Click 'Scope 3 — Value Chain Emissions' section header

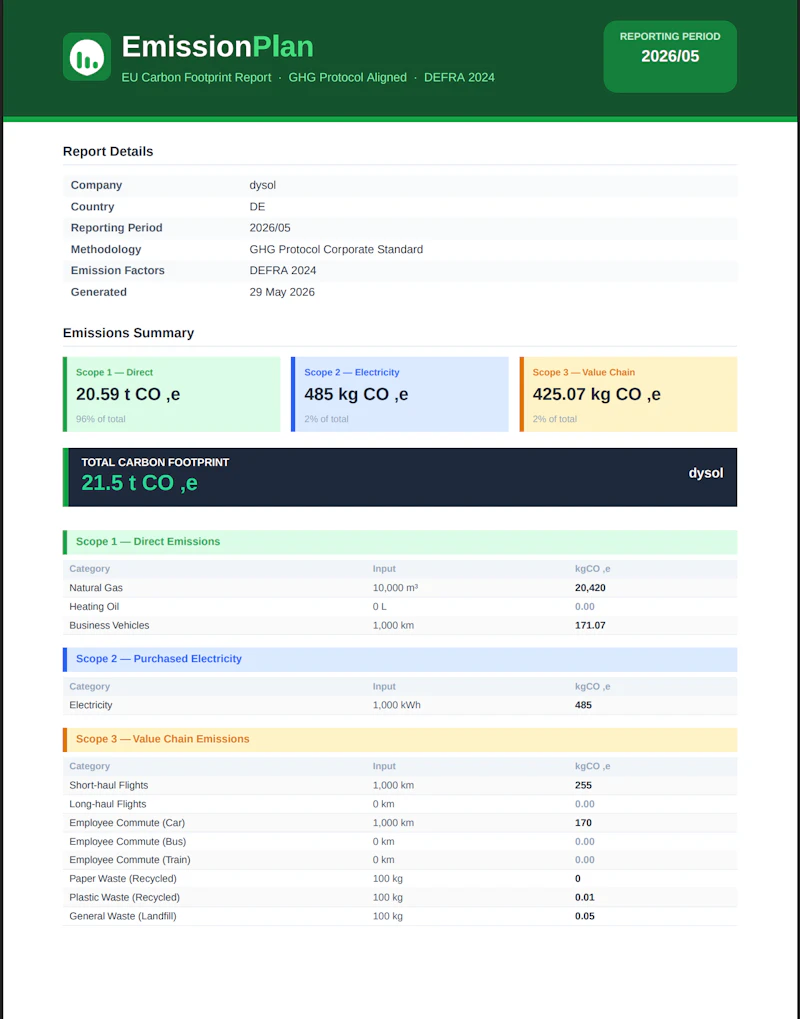coord(400,740)
